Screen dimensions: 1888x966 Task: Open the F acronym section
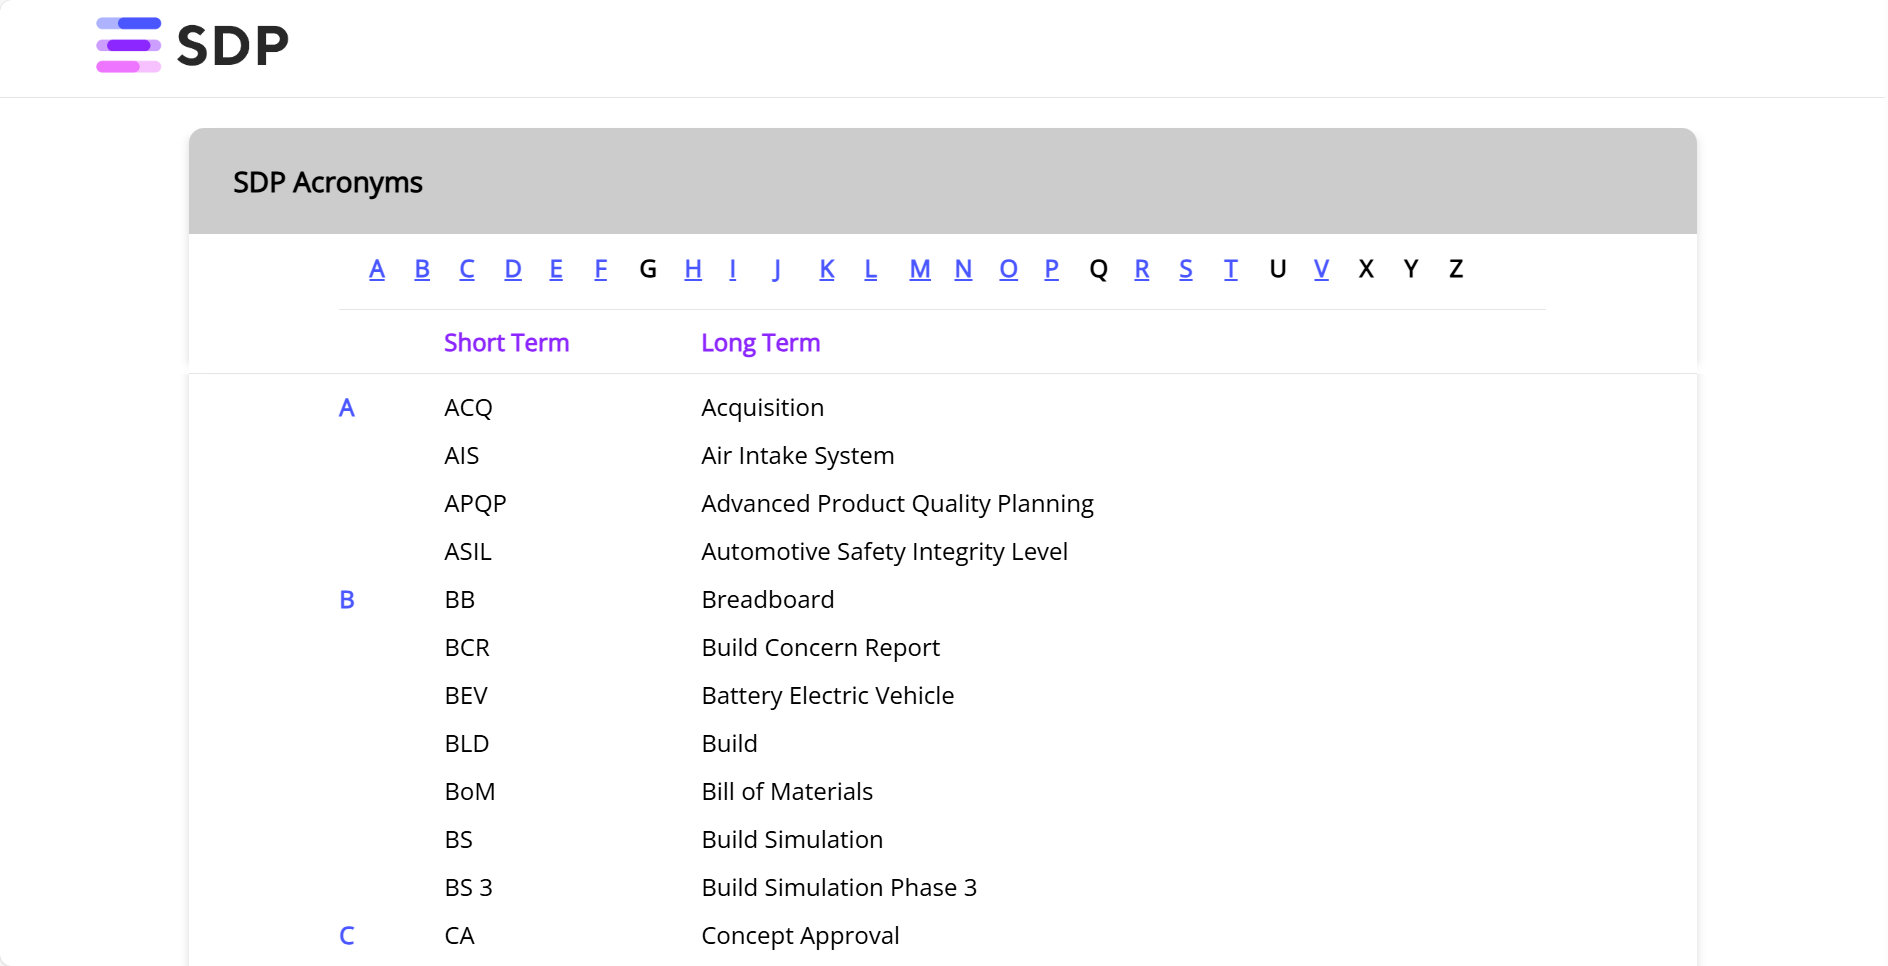click(601, 269)
